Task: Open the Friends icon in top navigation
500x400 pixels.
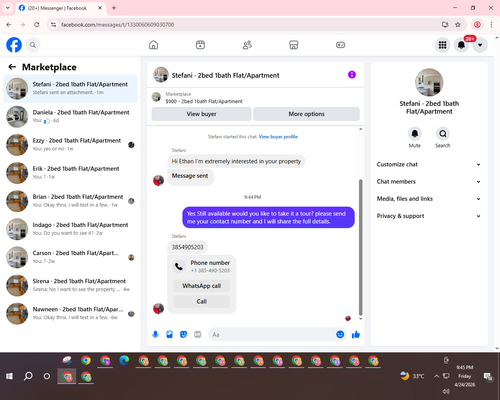Action: [247, 45]
